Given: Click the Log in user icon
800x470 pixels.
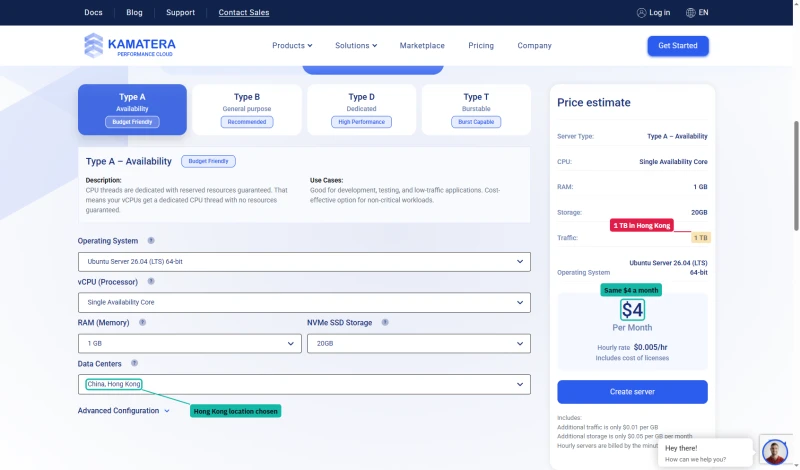Looking at the screenshot, I should click(641, 13).
